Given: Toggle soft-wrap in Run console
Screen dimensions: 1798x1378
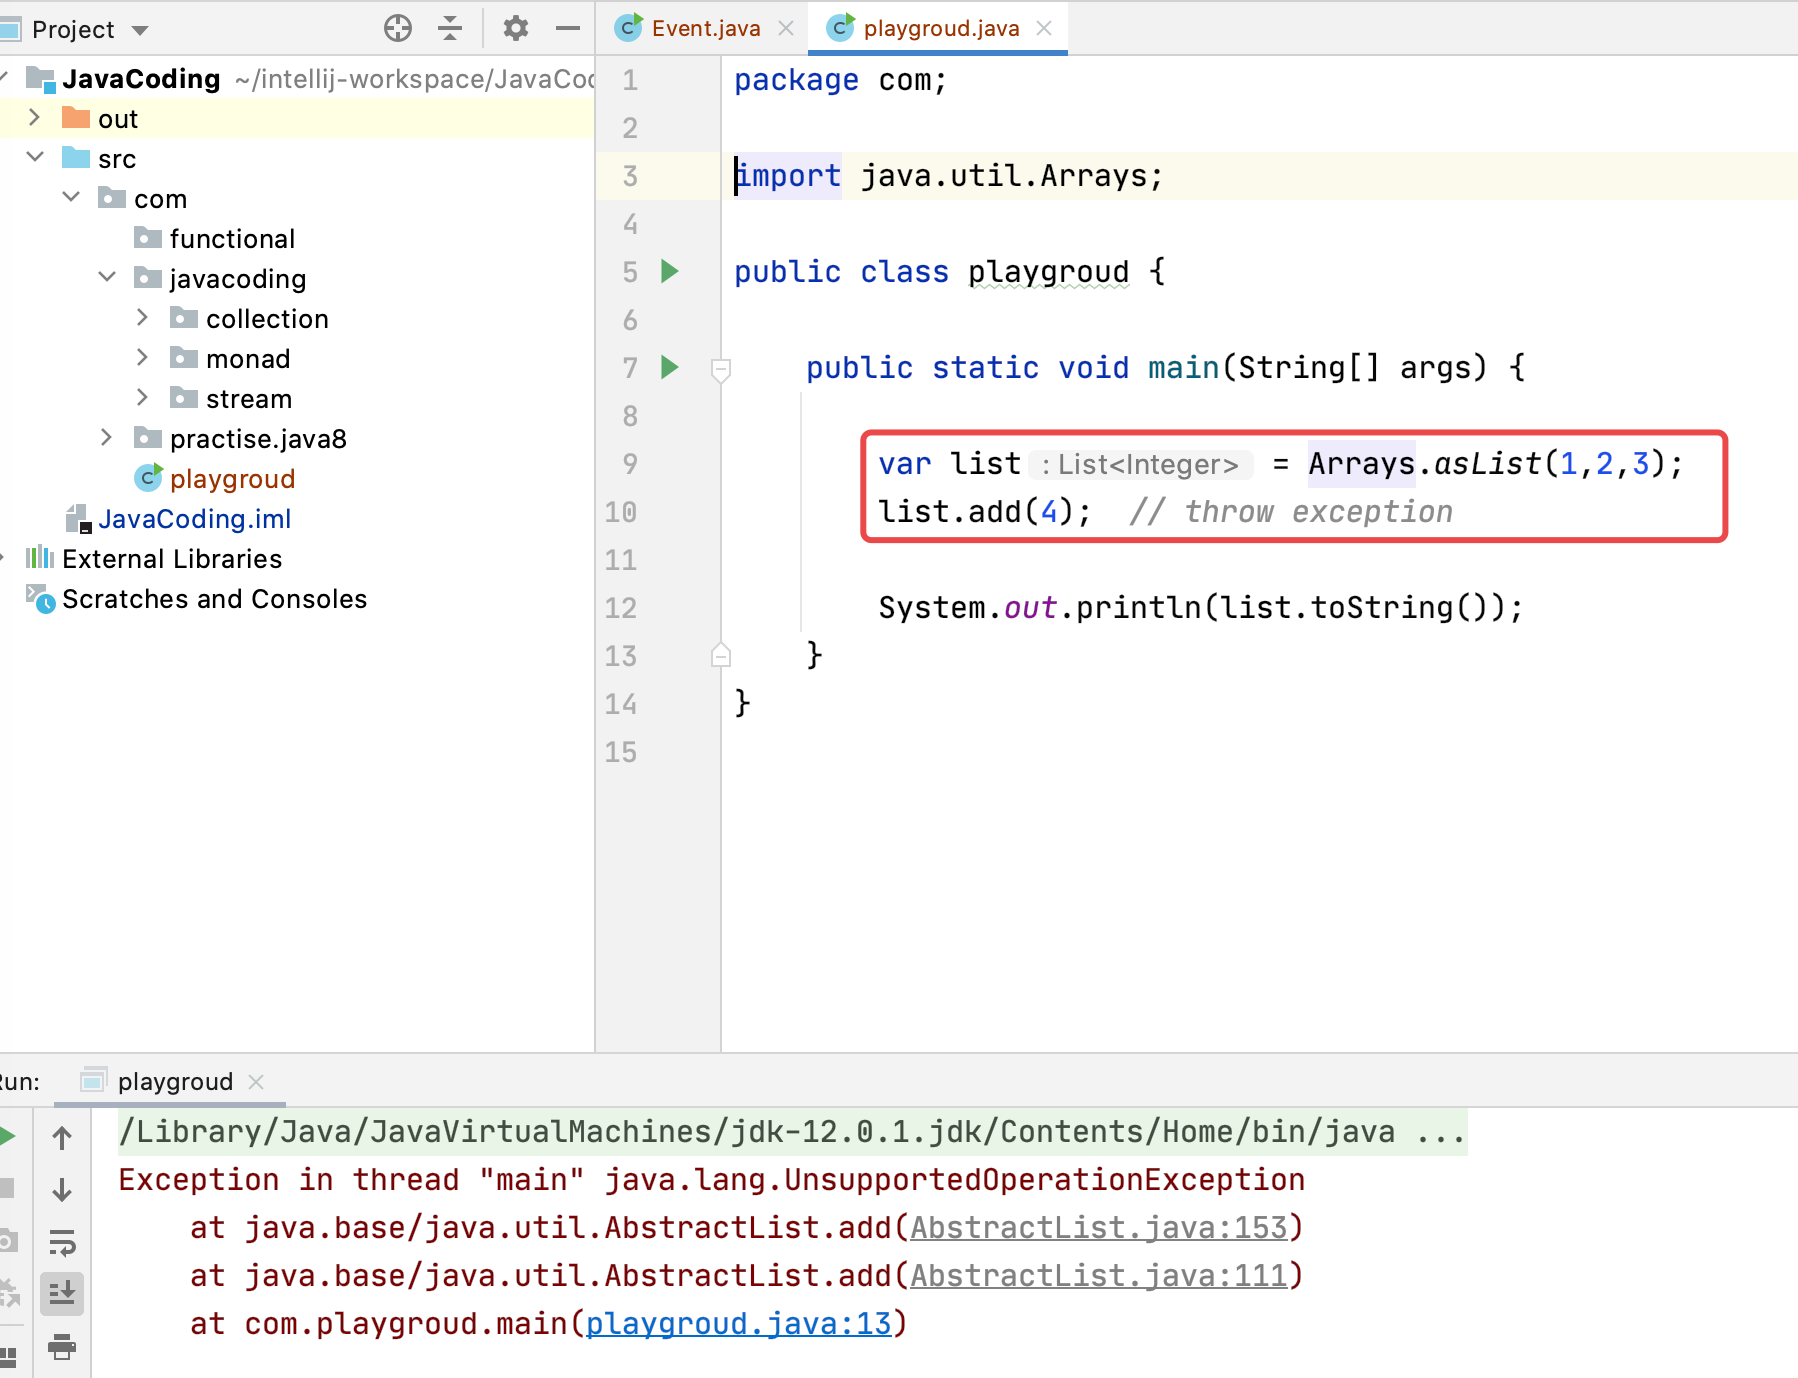Looking at the screenshot, I should point(62,1243).
